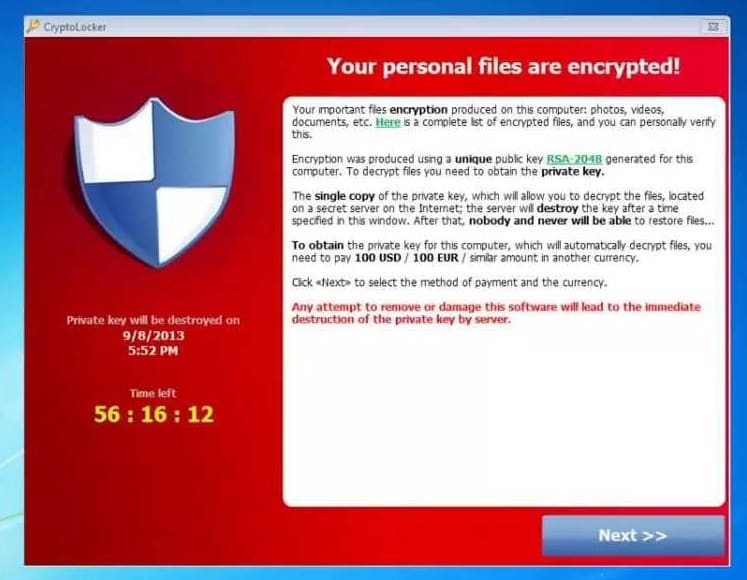Click empty white area of the message panel
This screenshot has height=580, width=747.
pos(504,415)
